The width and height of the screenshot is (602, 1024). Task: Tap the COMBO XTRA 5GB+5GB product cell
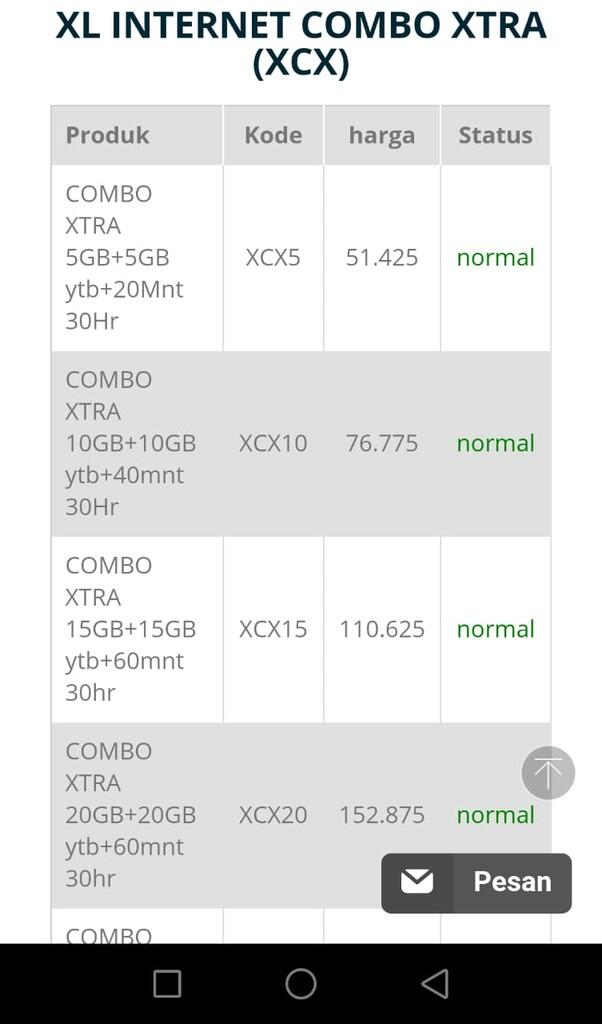[x=136, y=258]
